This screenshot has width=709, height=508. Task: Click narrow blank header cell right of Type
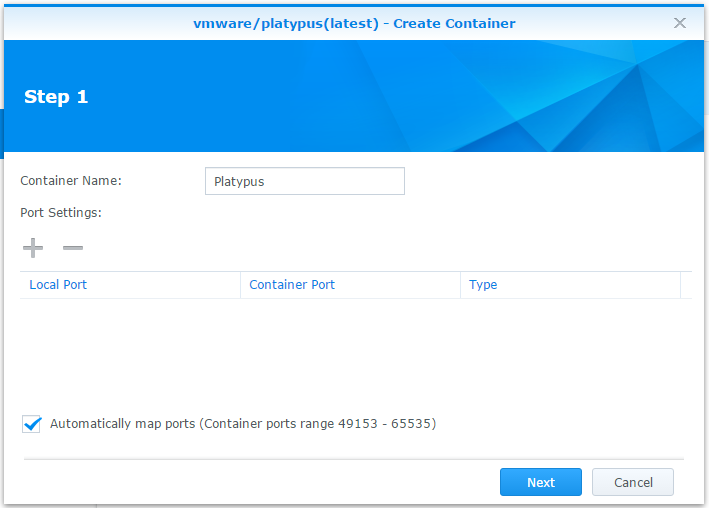(x=686, y=285)
